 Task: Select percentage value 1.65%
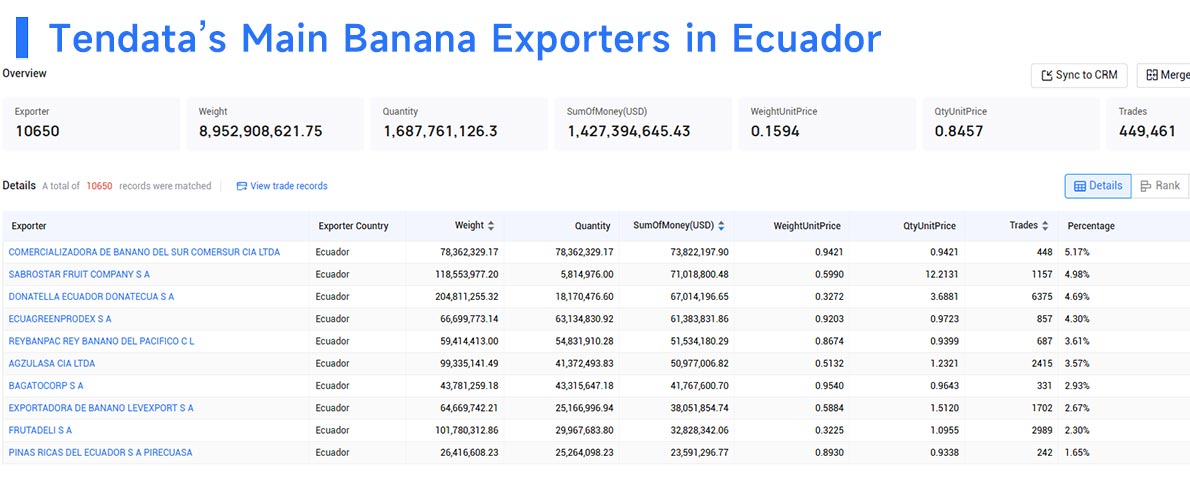(x=1077, y=453)
